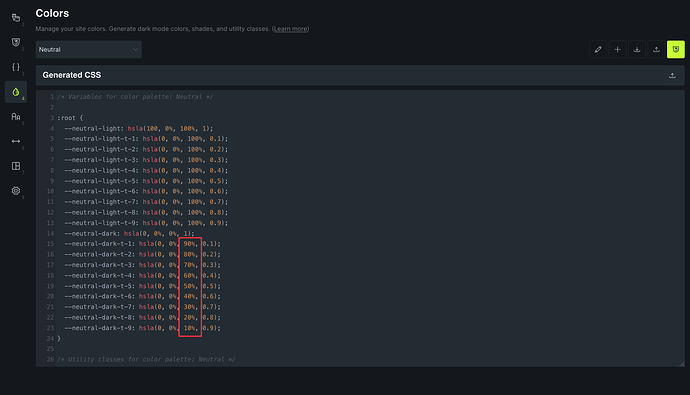
Task: Open the curly braces sidebar section
Action: (16, 67)
